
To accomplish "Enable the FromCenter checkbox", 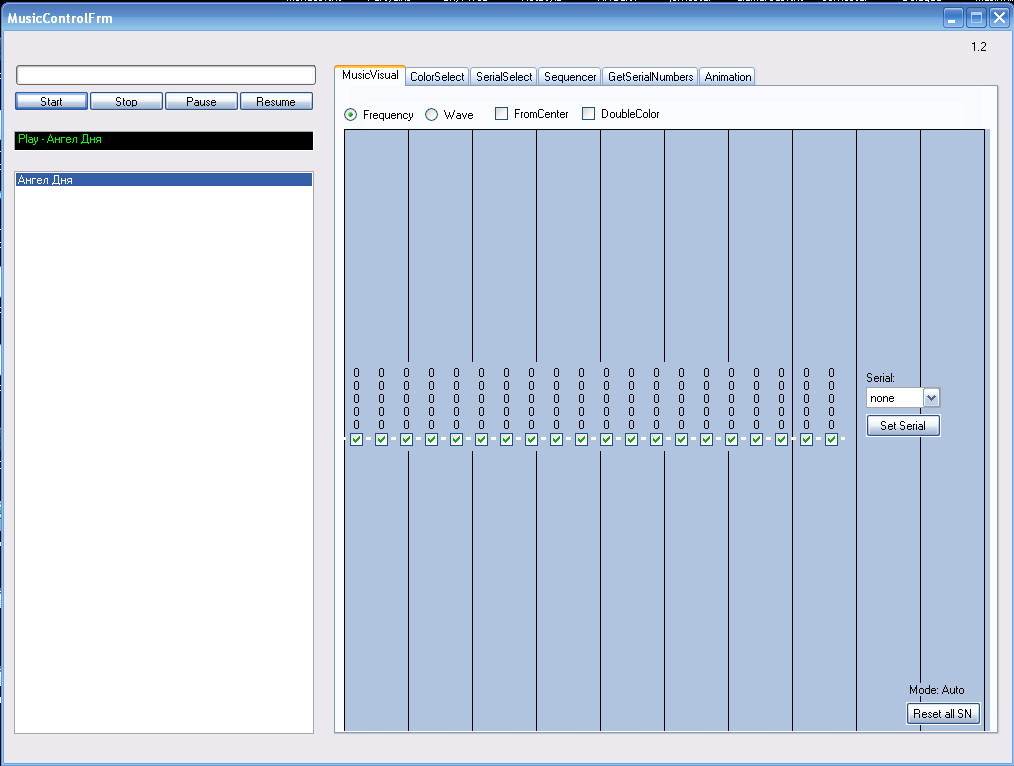I will (x=502, y=114).
